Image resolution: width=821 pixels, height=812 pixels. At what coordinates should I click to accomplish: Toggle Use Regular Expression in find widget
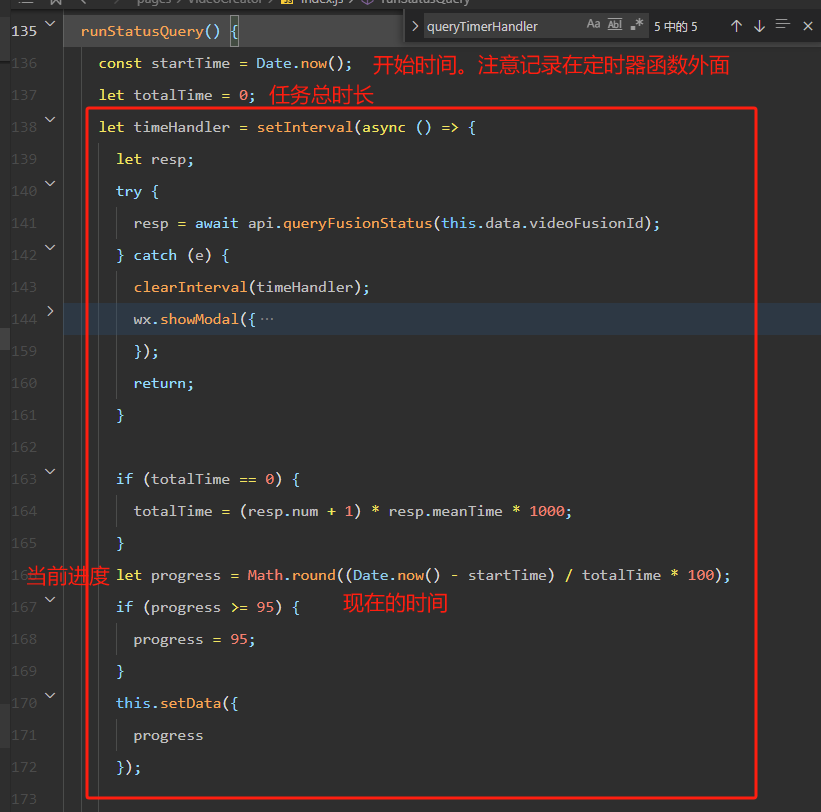pyautogui.click(x=637, y=24)
